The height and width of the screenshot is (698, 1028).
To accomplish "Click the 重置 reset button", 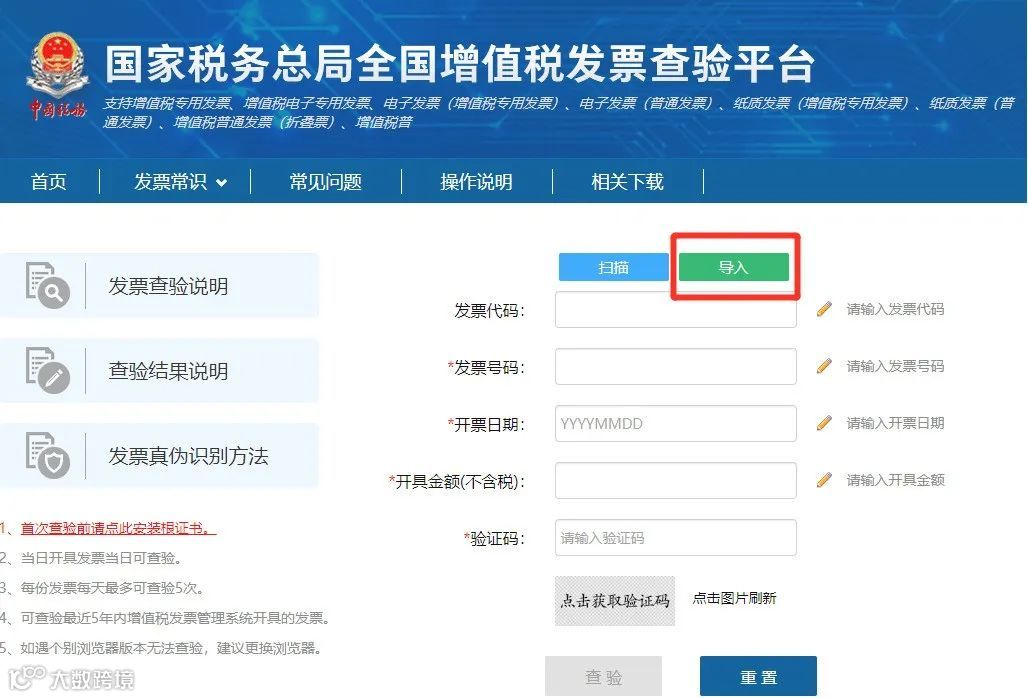I will [x=759, y=676].
